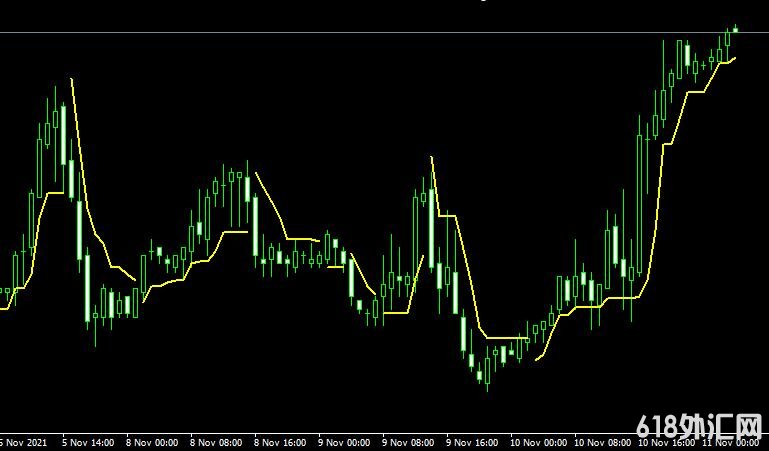The width and height of the screenshot is (769, 451).
Task: Select the 11 Nov 00:00 time label
Action: tap(733, 441)
